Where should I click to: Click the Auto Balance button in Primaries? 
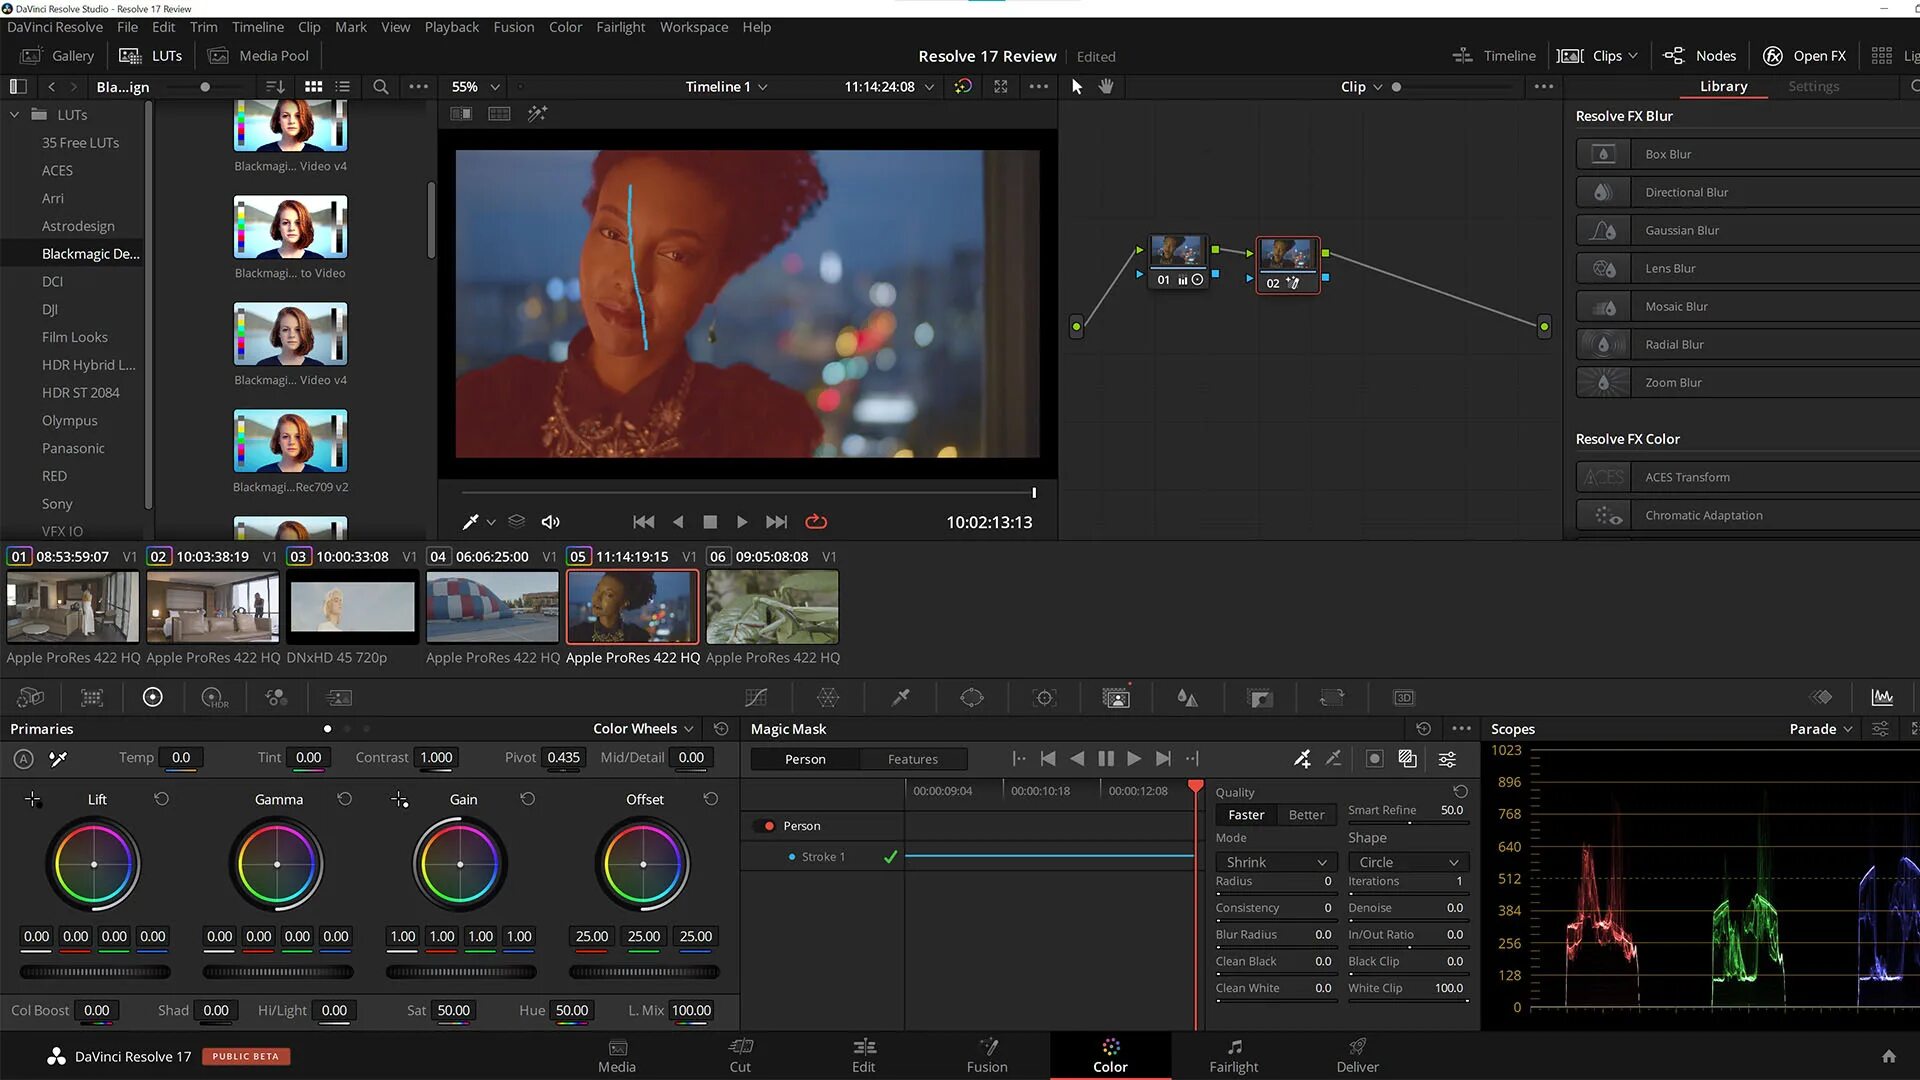tap(23, 759)
